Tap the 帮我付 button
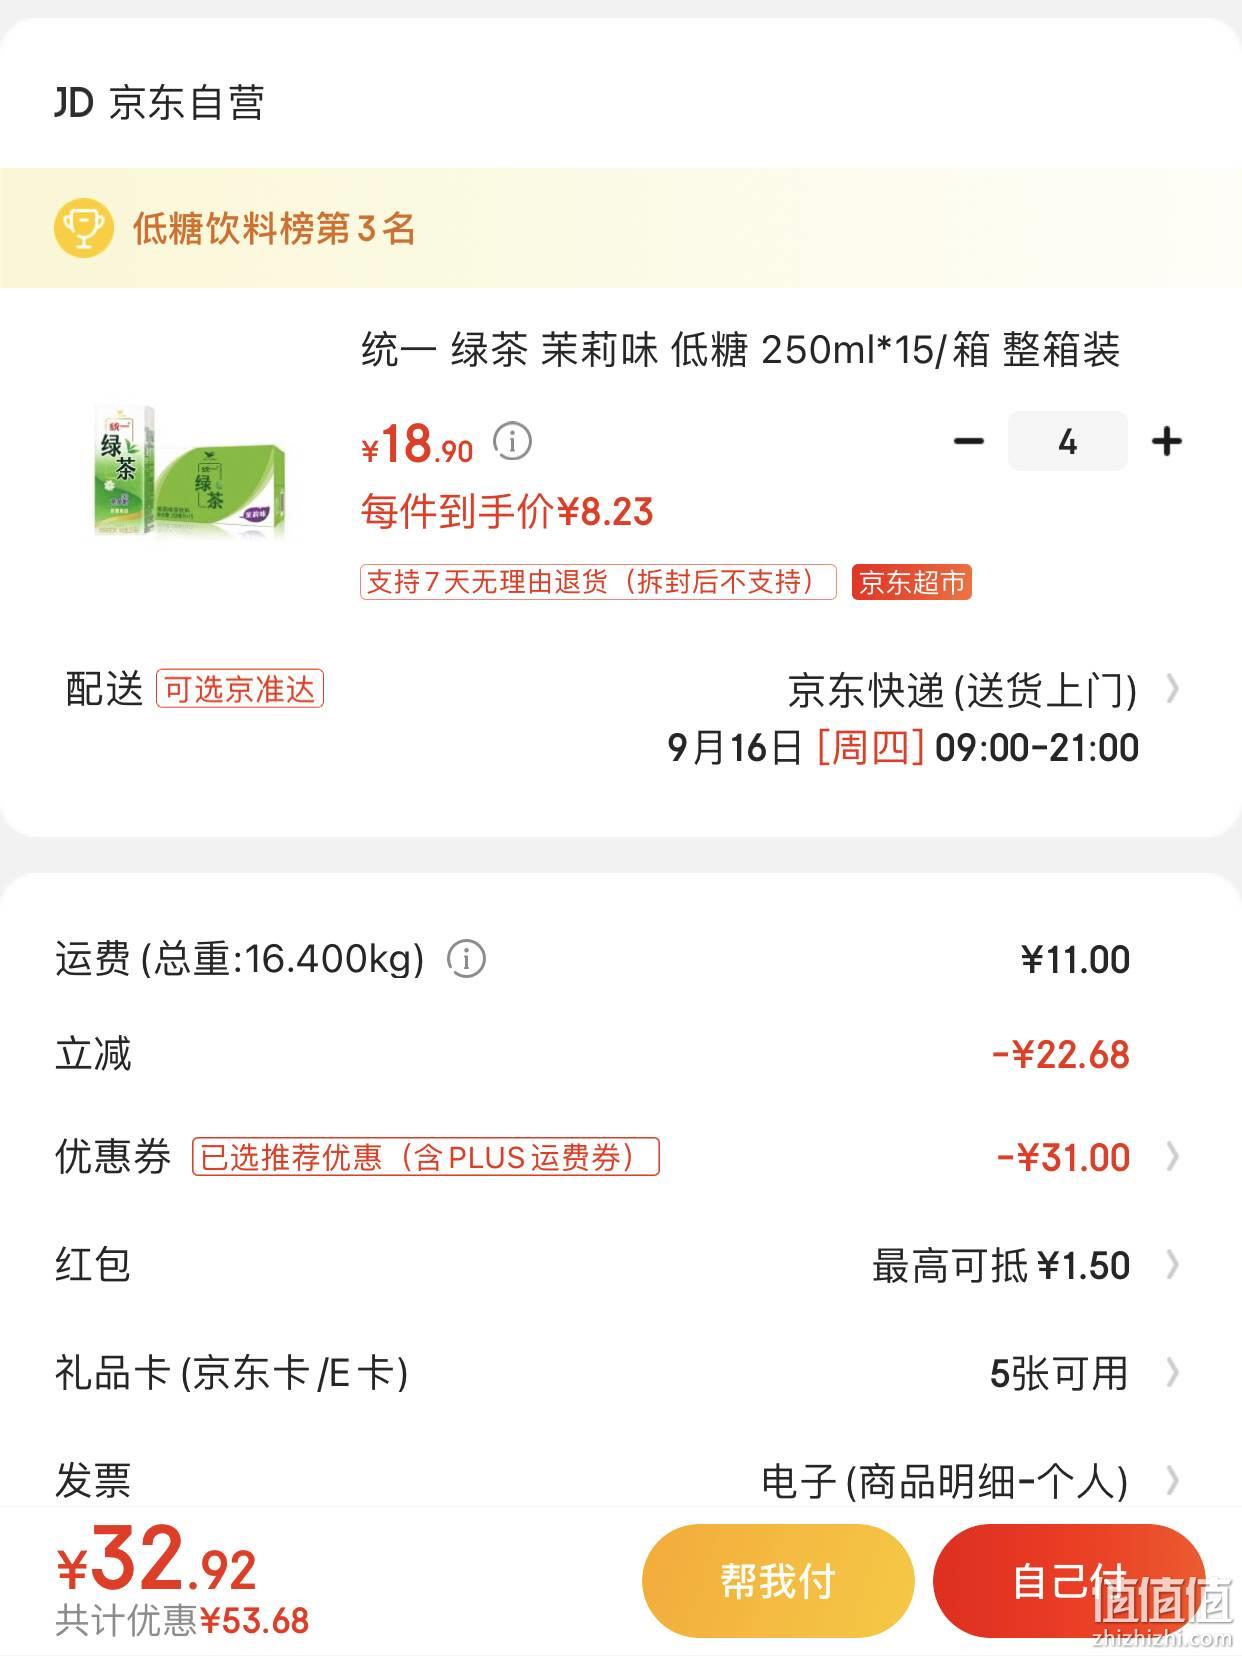1242x1656 pixels. (778, 1581)
